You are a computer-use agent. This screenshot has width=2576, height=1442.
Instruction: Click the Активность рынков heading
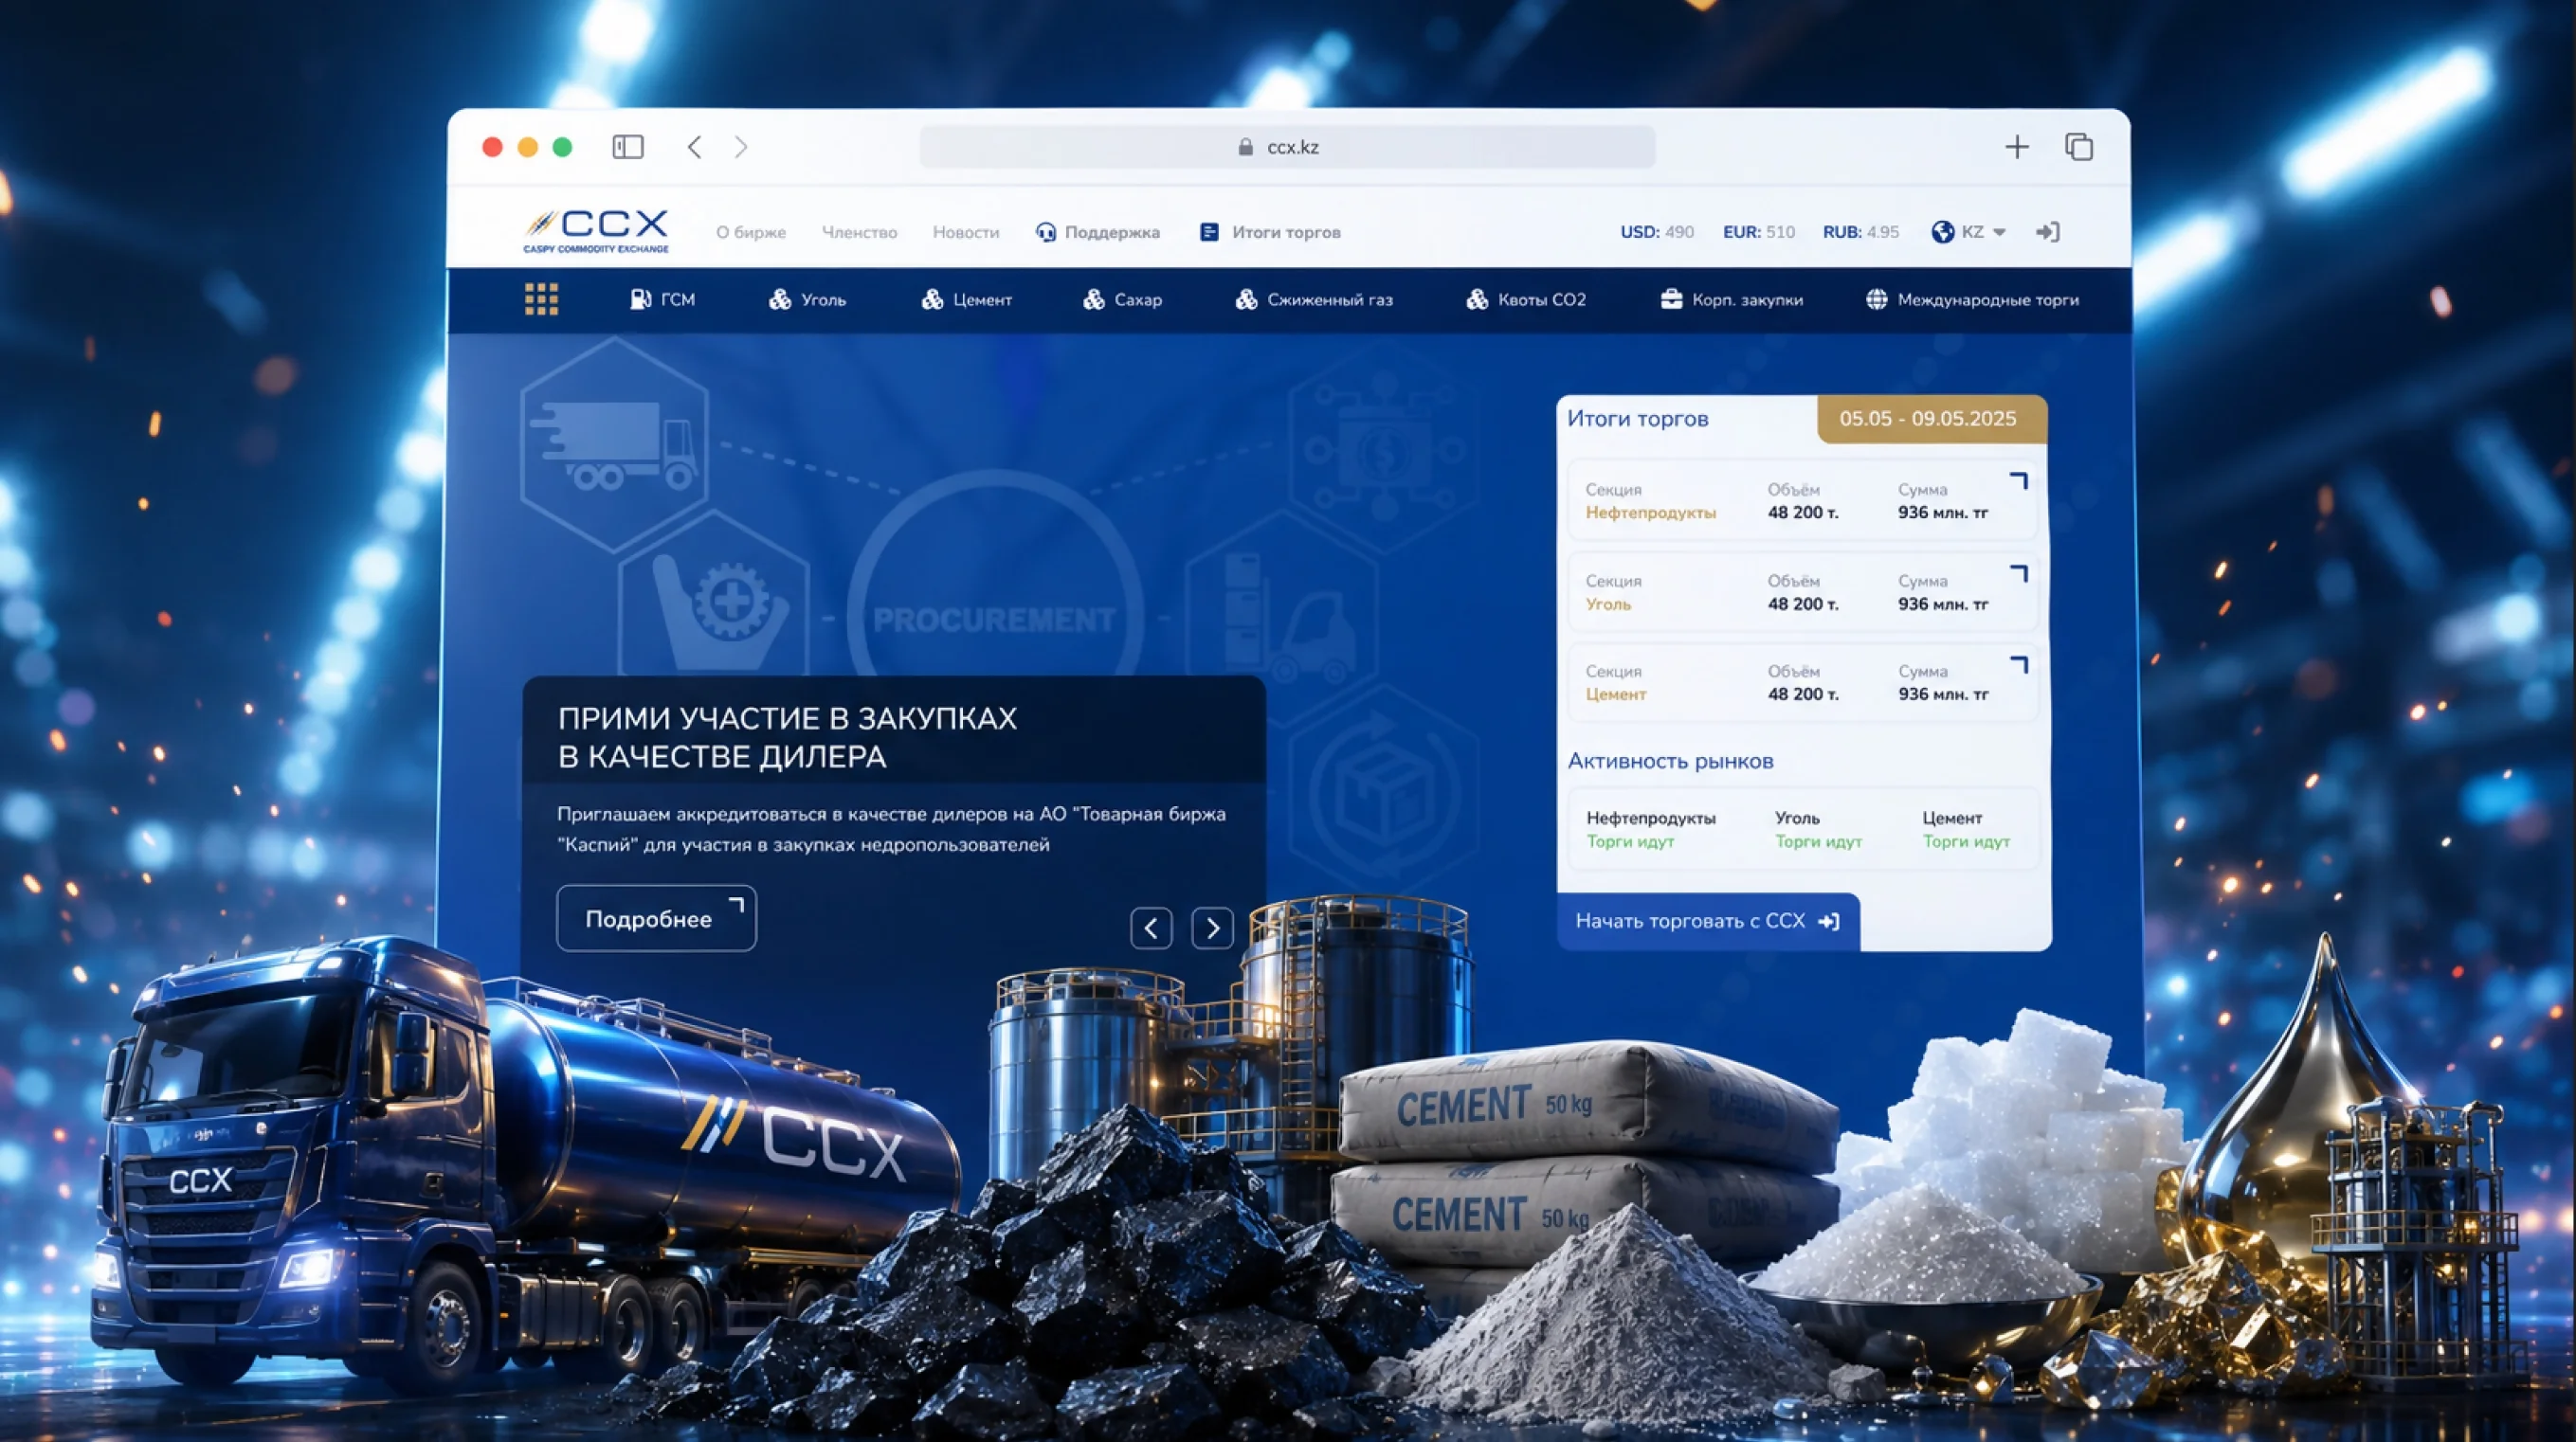tap(1671, 761)
